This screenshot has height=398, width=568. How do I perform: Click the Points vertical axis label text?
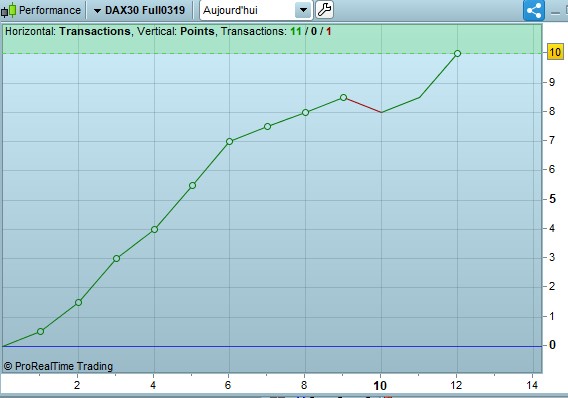tap(197, 32)
